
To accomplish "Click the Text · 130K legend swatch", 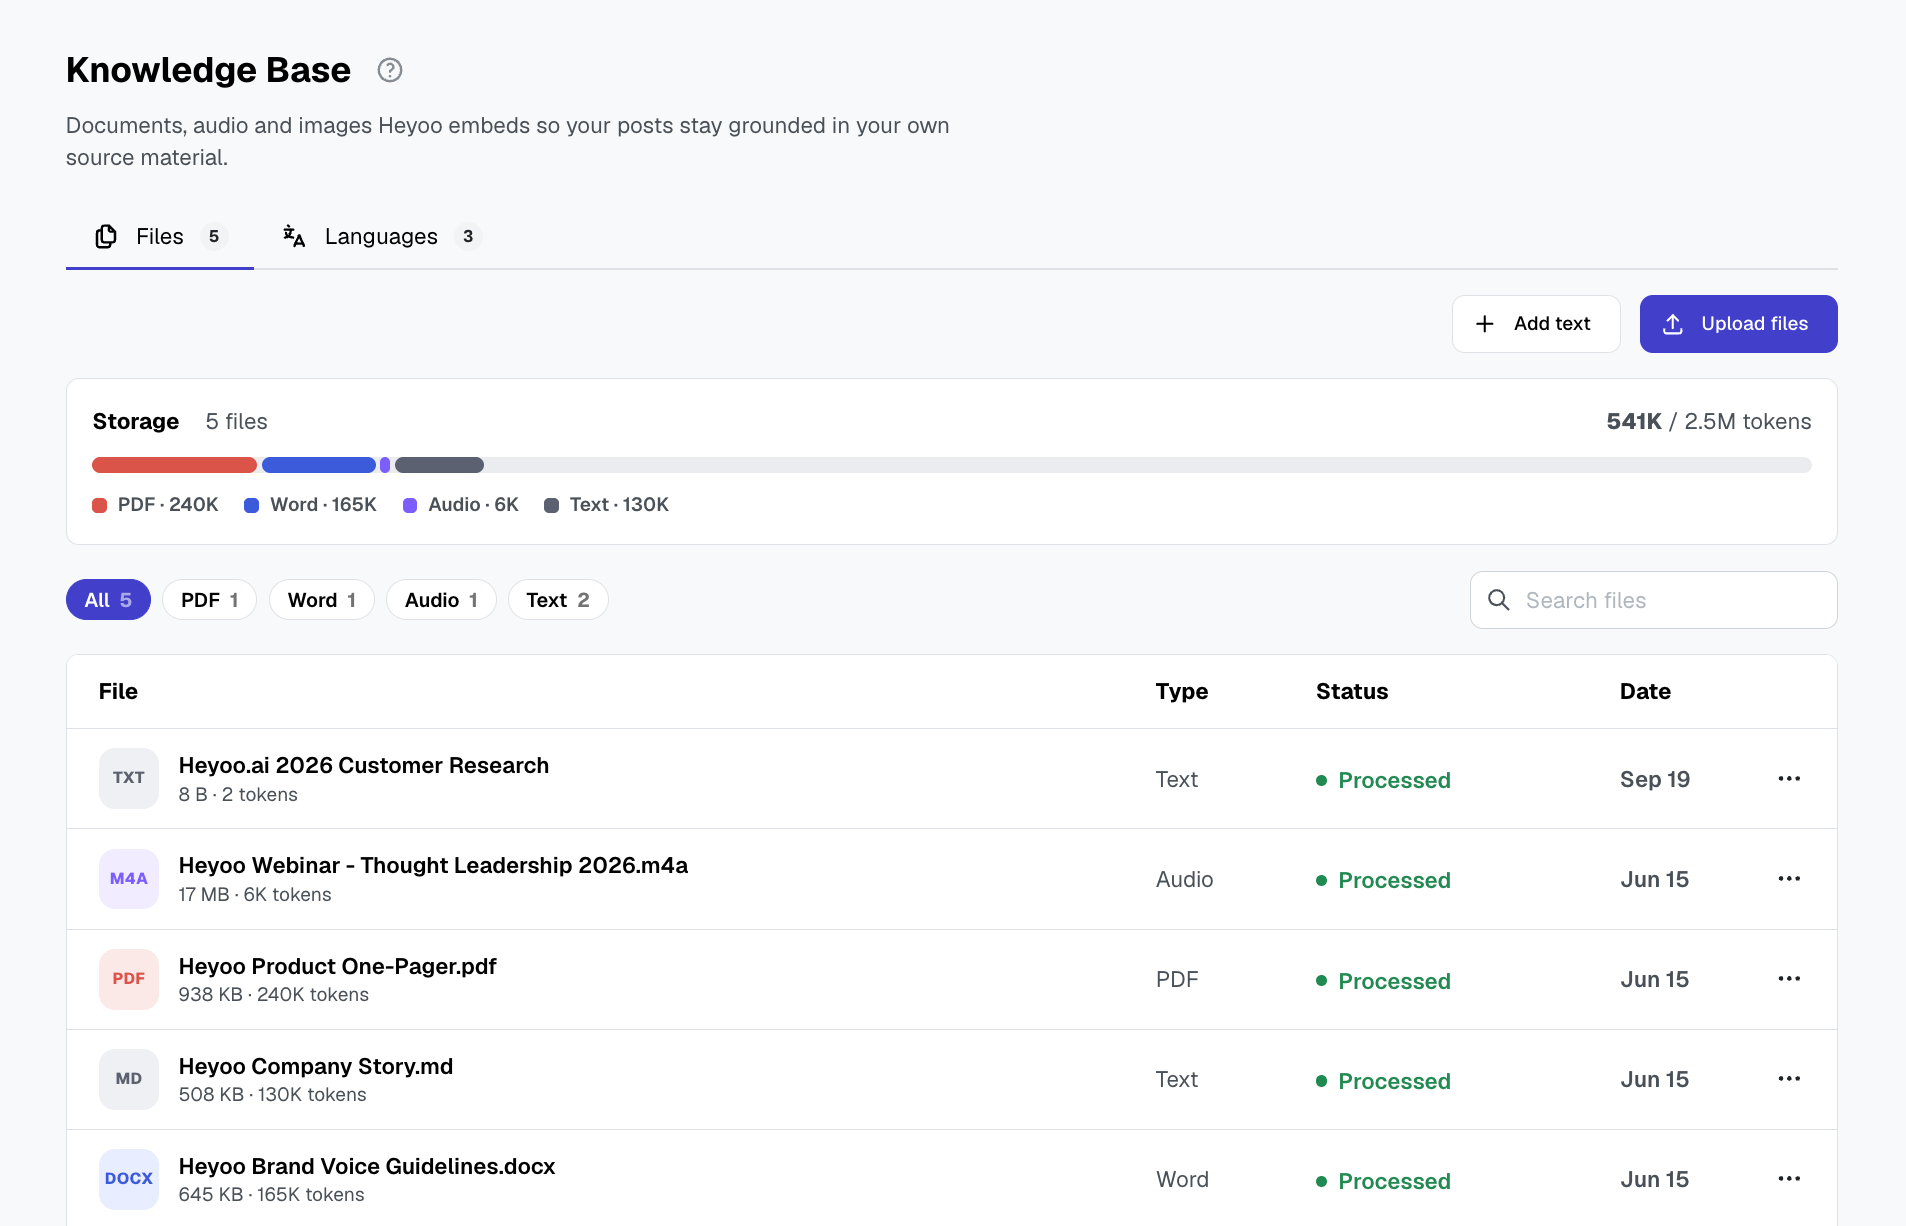I will tap(551, 505).
